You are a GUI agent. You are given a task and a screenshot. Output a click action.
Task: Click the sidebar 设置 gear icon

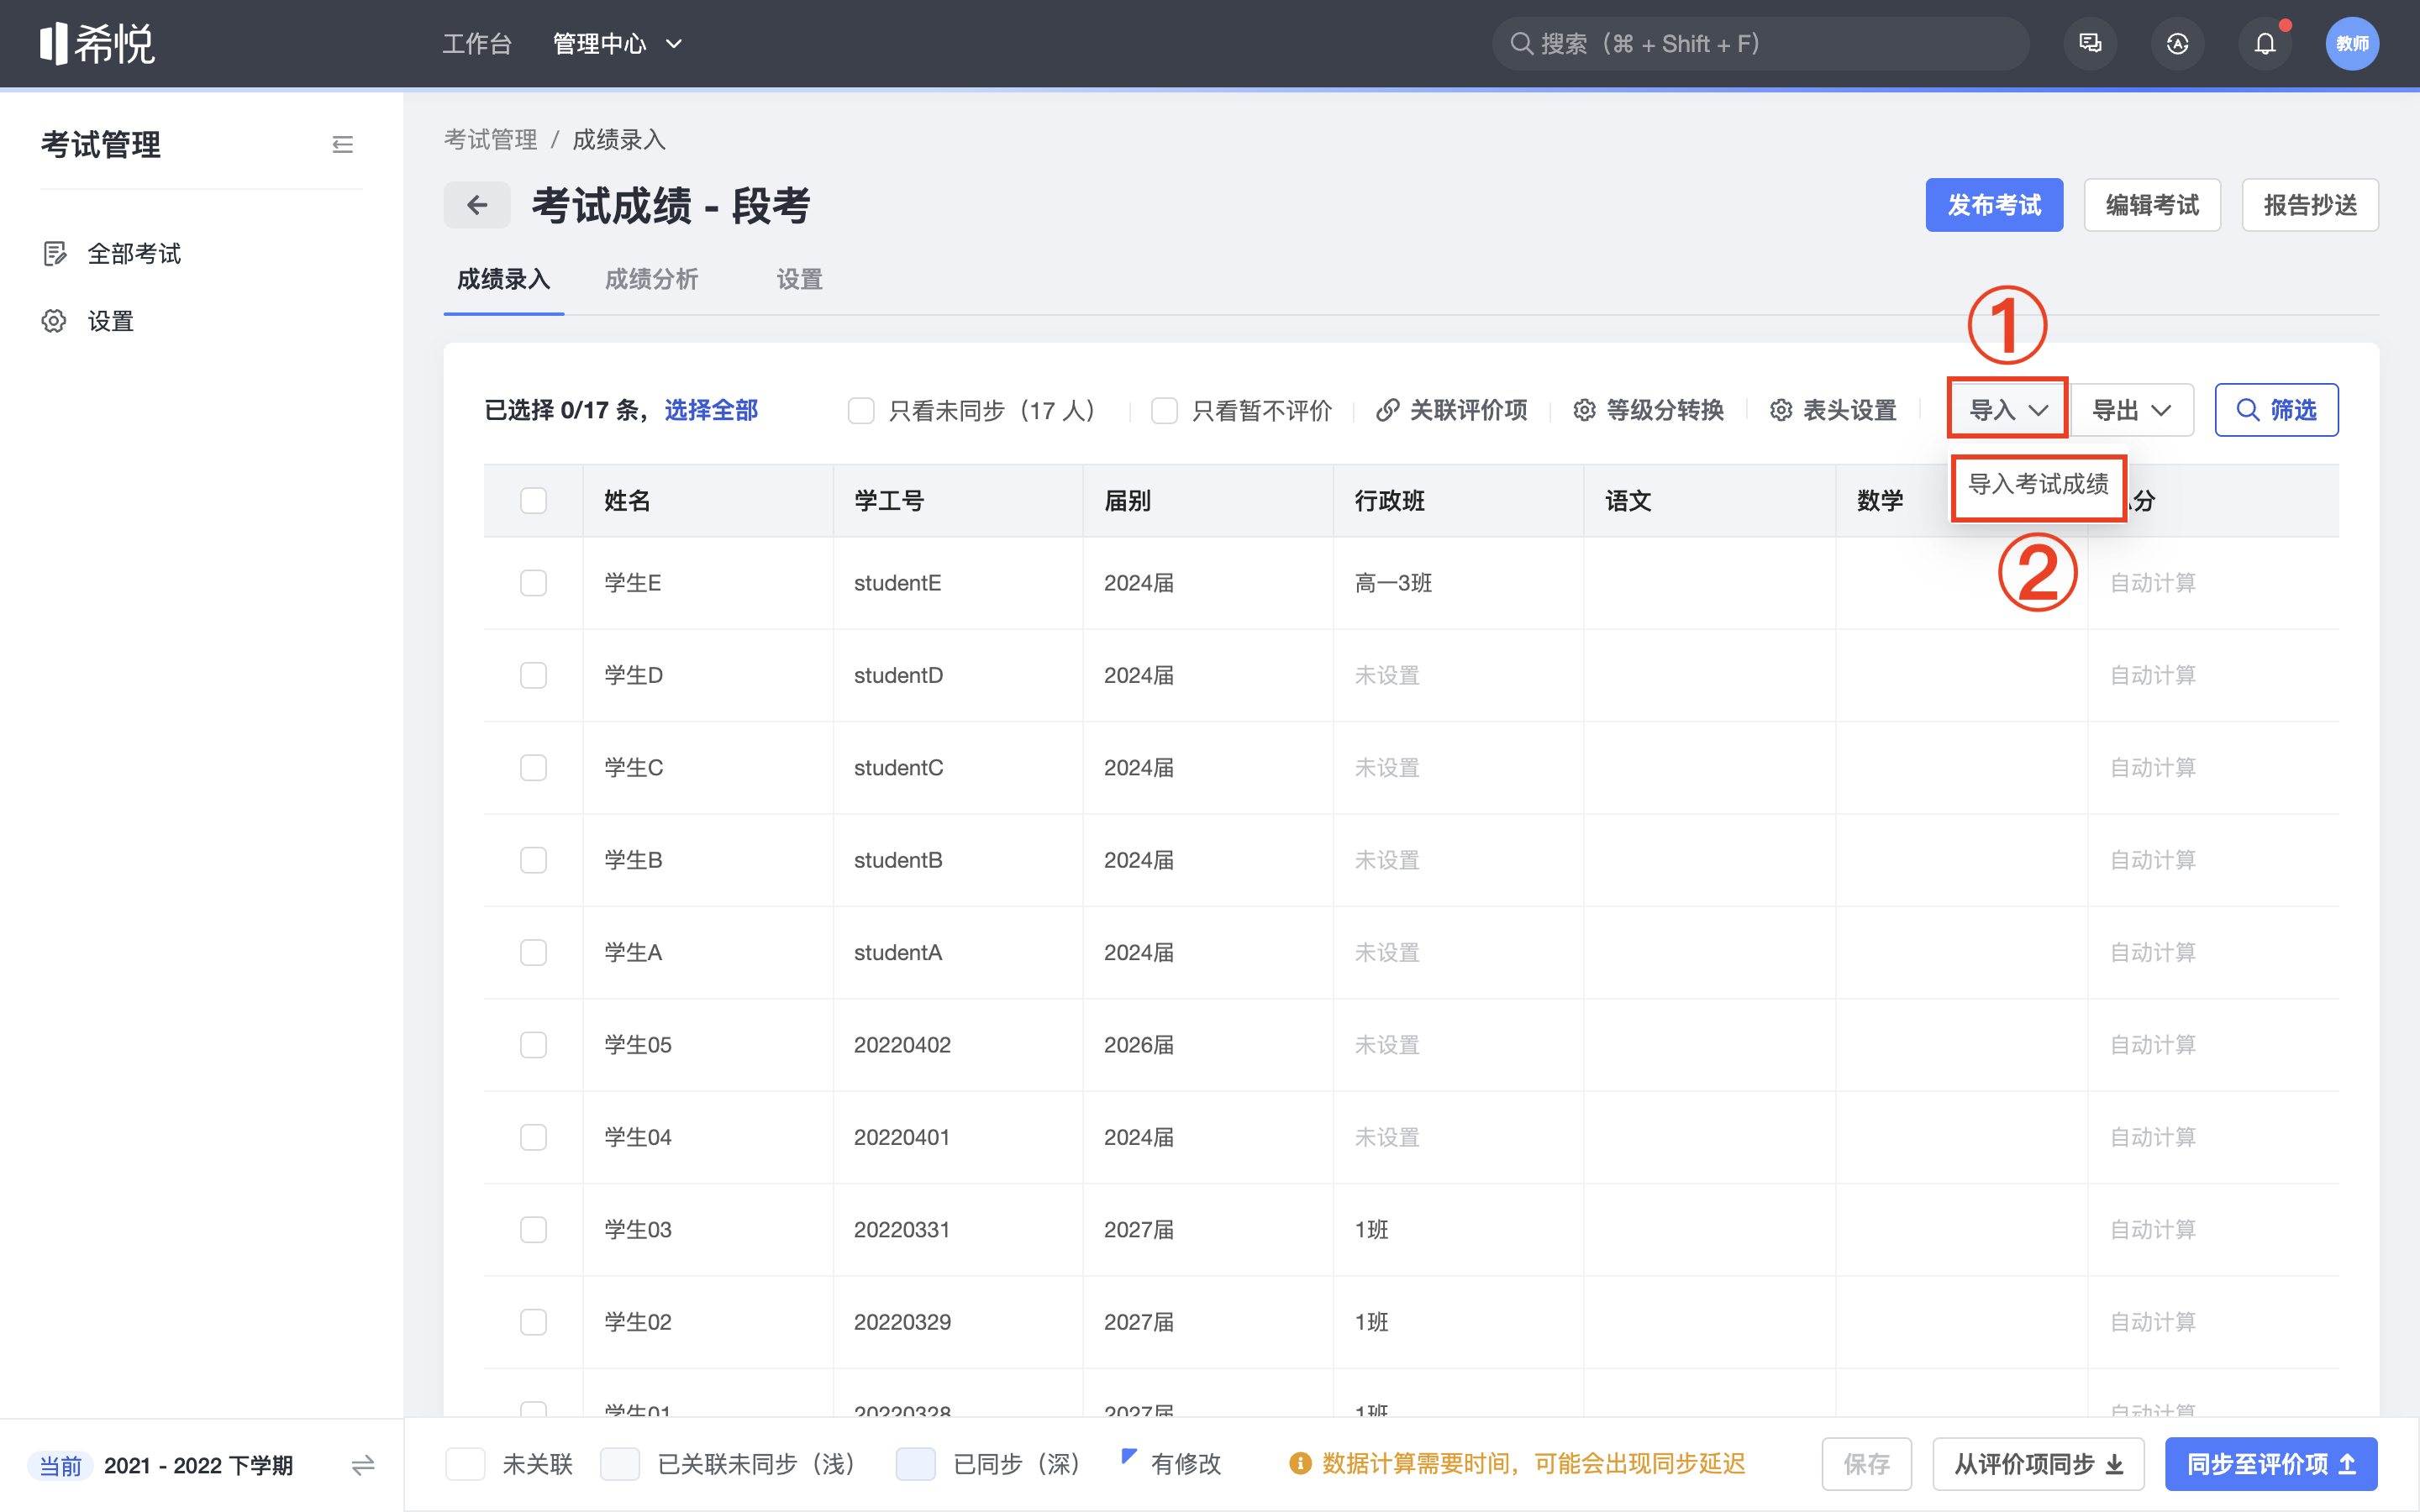point(54,321)
